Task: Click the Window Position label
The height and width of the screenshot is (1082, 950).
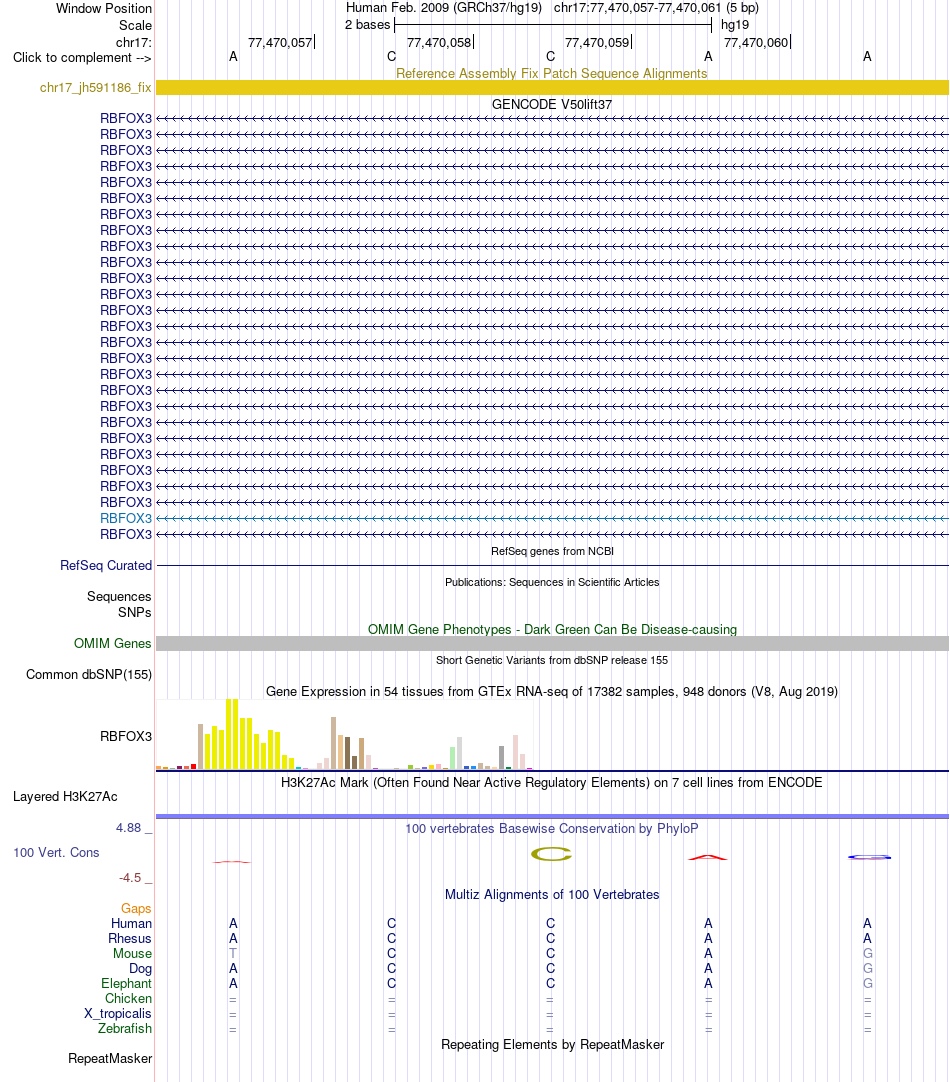Action: tap(103, 8)
